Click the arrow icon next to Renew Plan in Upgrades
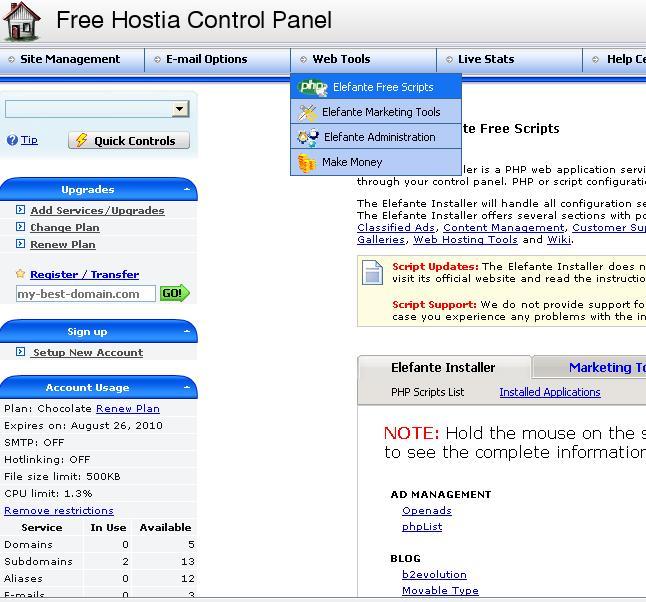This screenshot has height=602, width=646. click(x=20, y=244)
